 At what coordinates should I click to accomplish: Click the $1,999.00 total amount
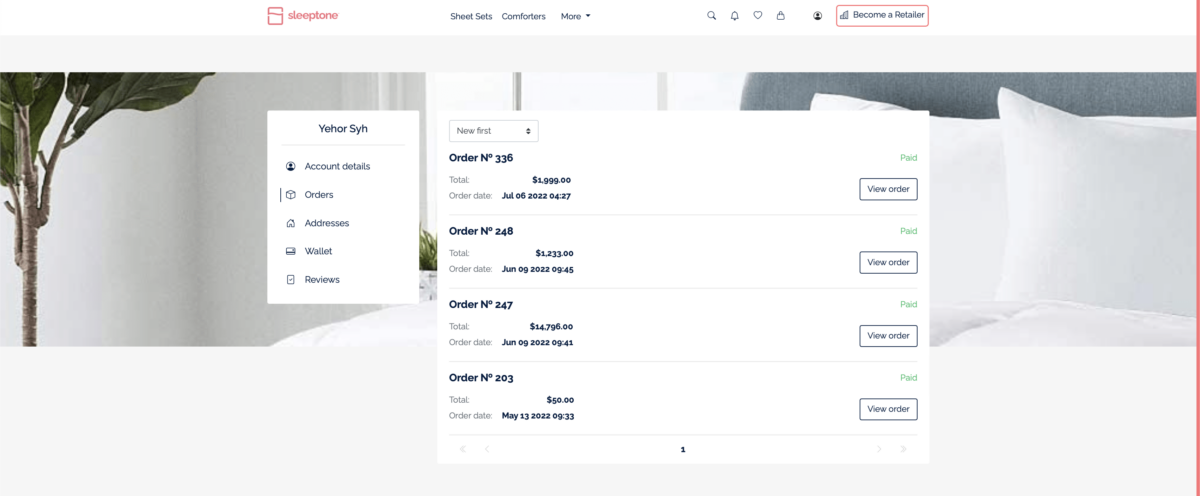(x=551, y=180)
